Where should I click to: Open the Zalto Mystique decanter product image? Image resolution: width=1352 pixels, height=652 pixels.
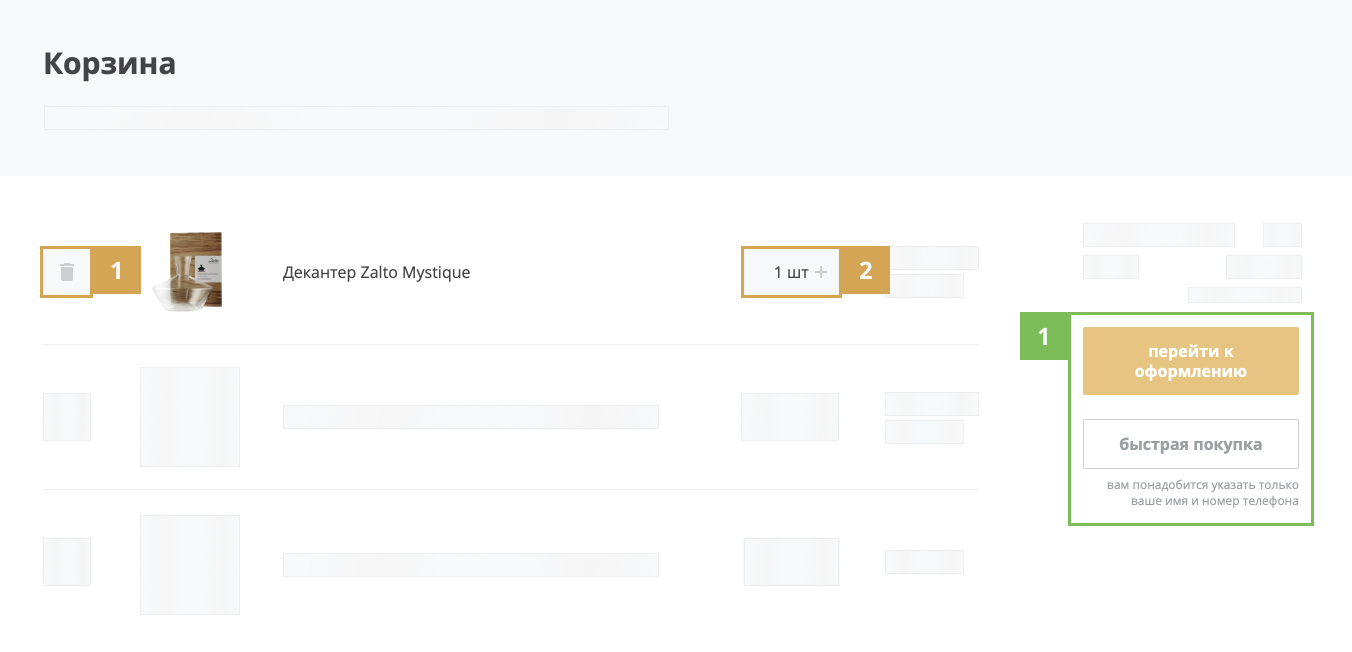pos(190,271)
